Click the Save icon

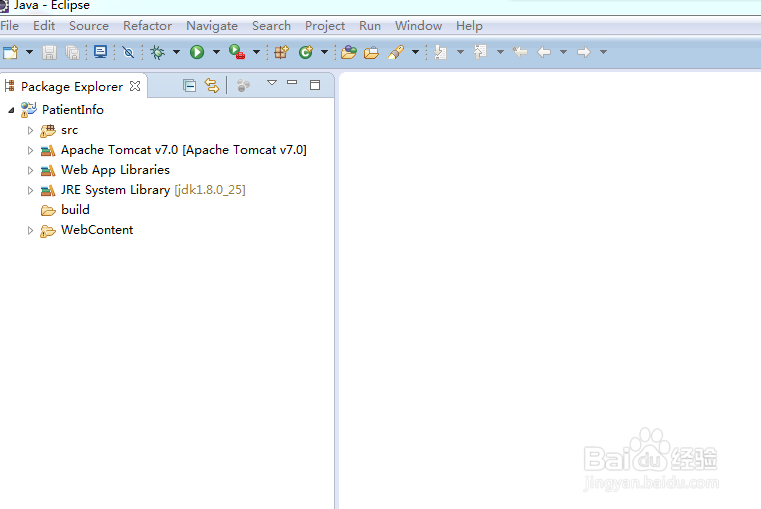pyautogui.click(x=50, y=52)
